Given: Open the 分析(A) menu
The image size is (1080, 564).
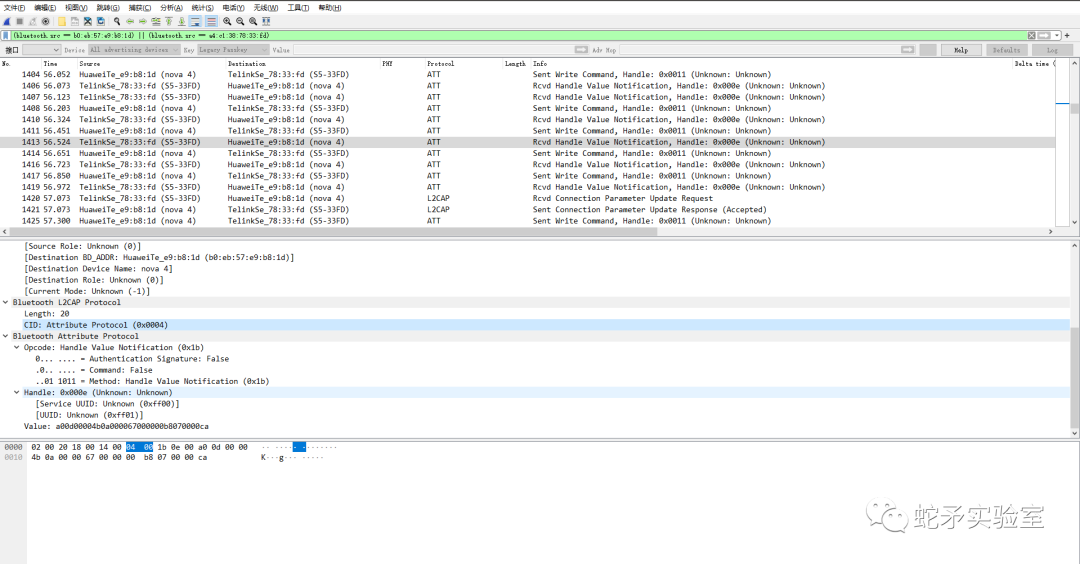Looking at the screenshot, I should click(172, 8).
